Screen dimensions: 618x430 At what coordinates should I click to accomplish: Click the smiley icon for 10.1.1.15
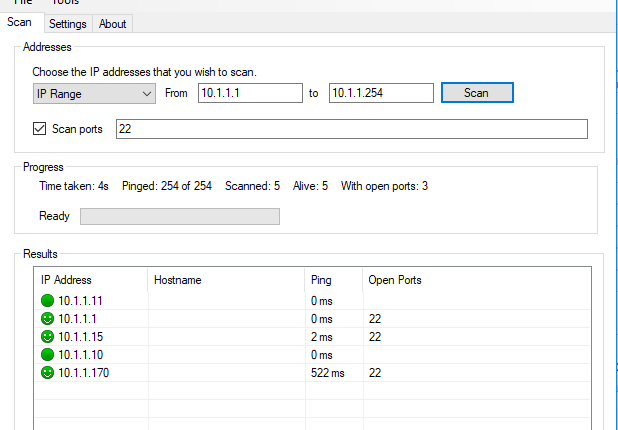(x=47, y=337)
